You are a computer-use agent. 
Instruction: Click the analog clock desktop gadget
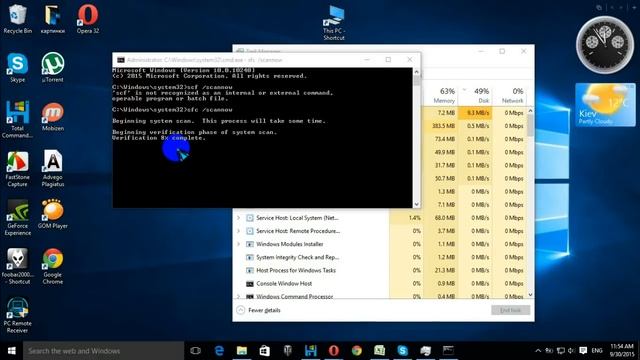point(605,45)
